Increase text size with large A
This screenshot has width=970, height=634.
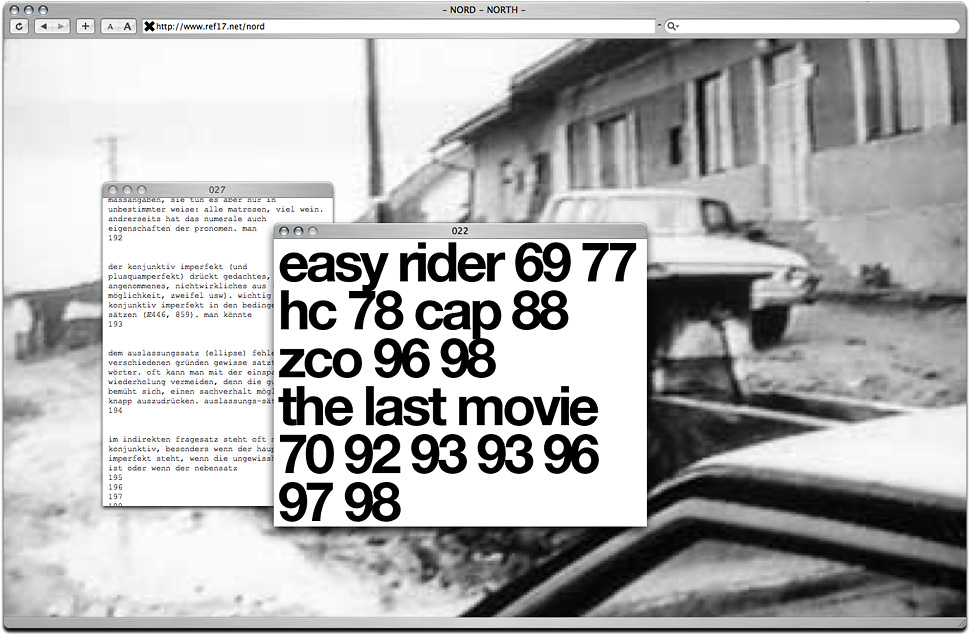point(127,26)
